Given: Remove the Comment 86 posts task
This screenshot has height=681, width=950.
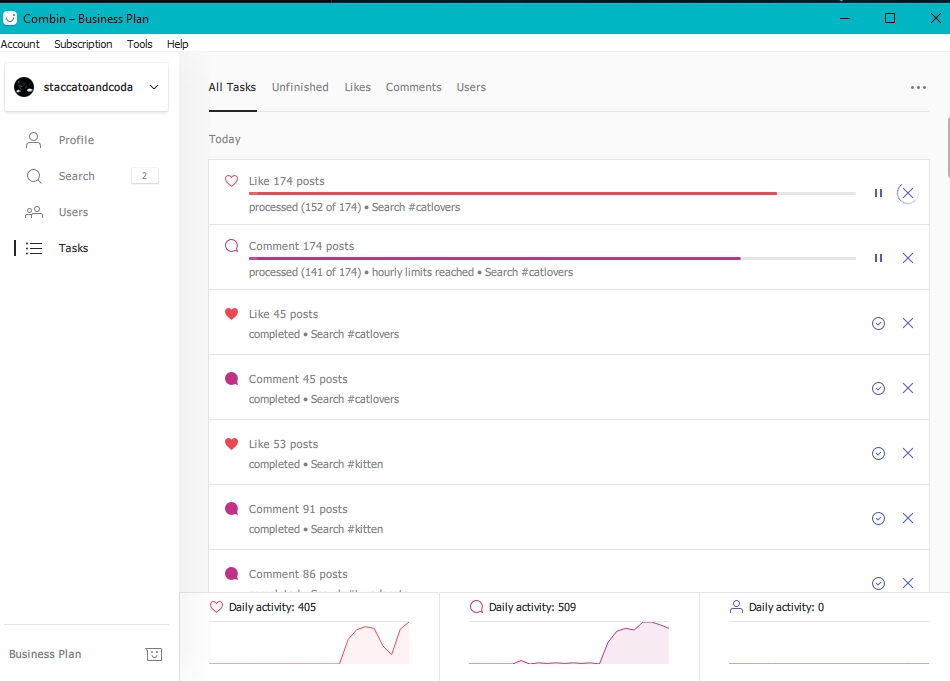Looking at the screenshot, I should coord(908,583).
